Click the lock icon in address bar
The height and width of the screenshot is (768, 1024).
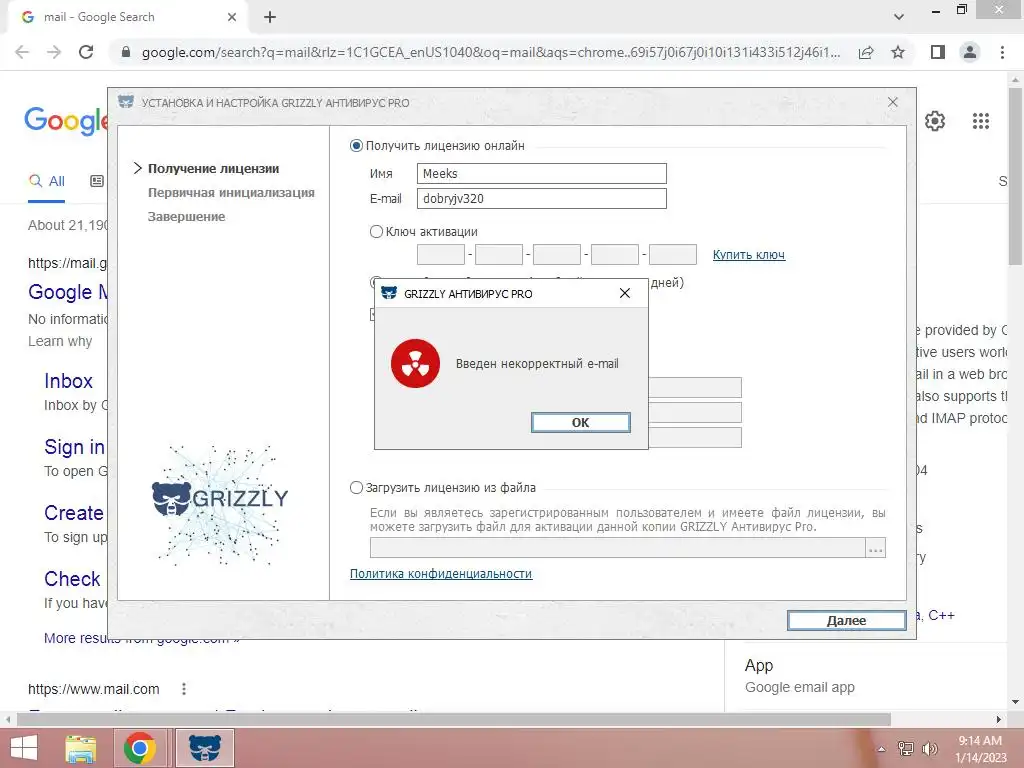(x=126, y=52)
